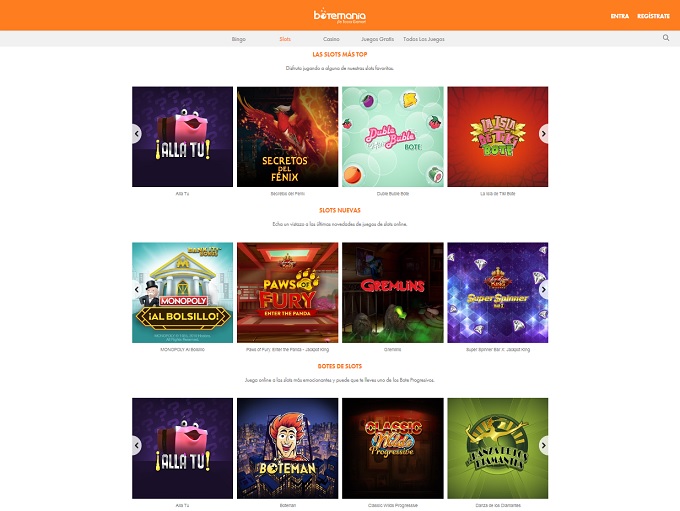Click the search magnifier icon
The image size is (680, 511).
click(666, 38)
